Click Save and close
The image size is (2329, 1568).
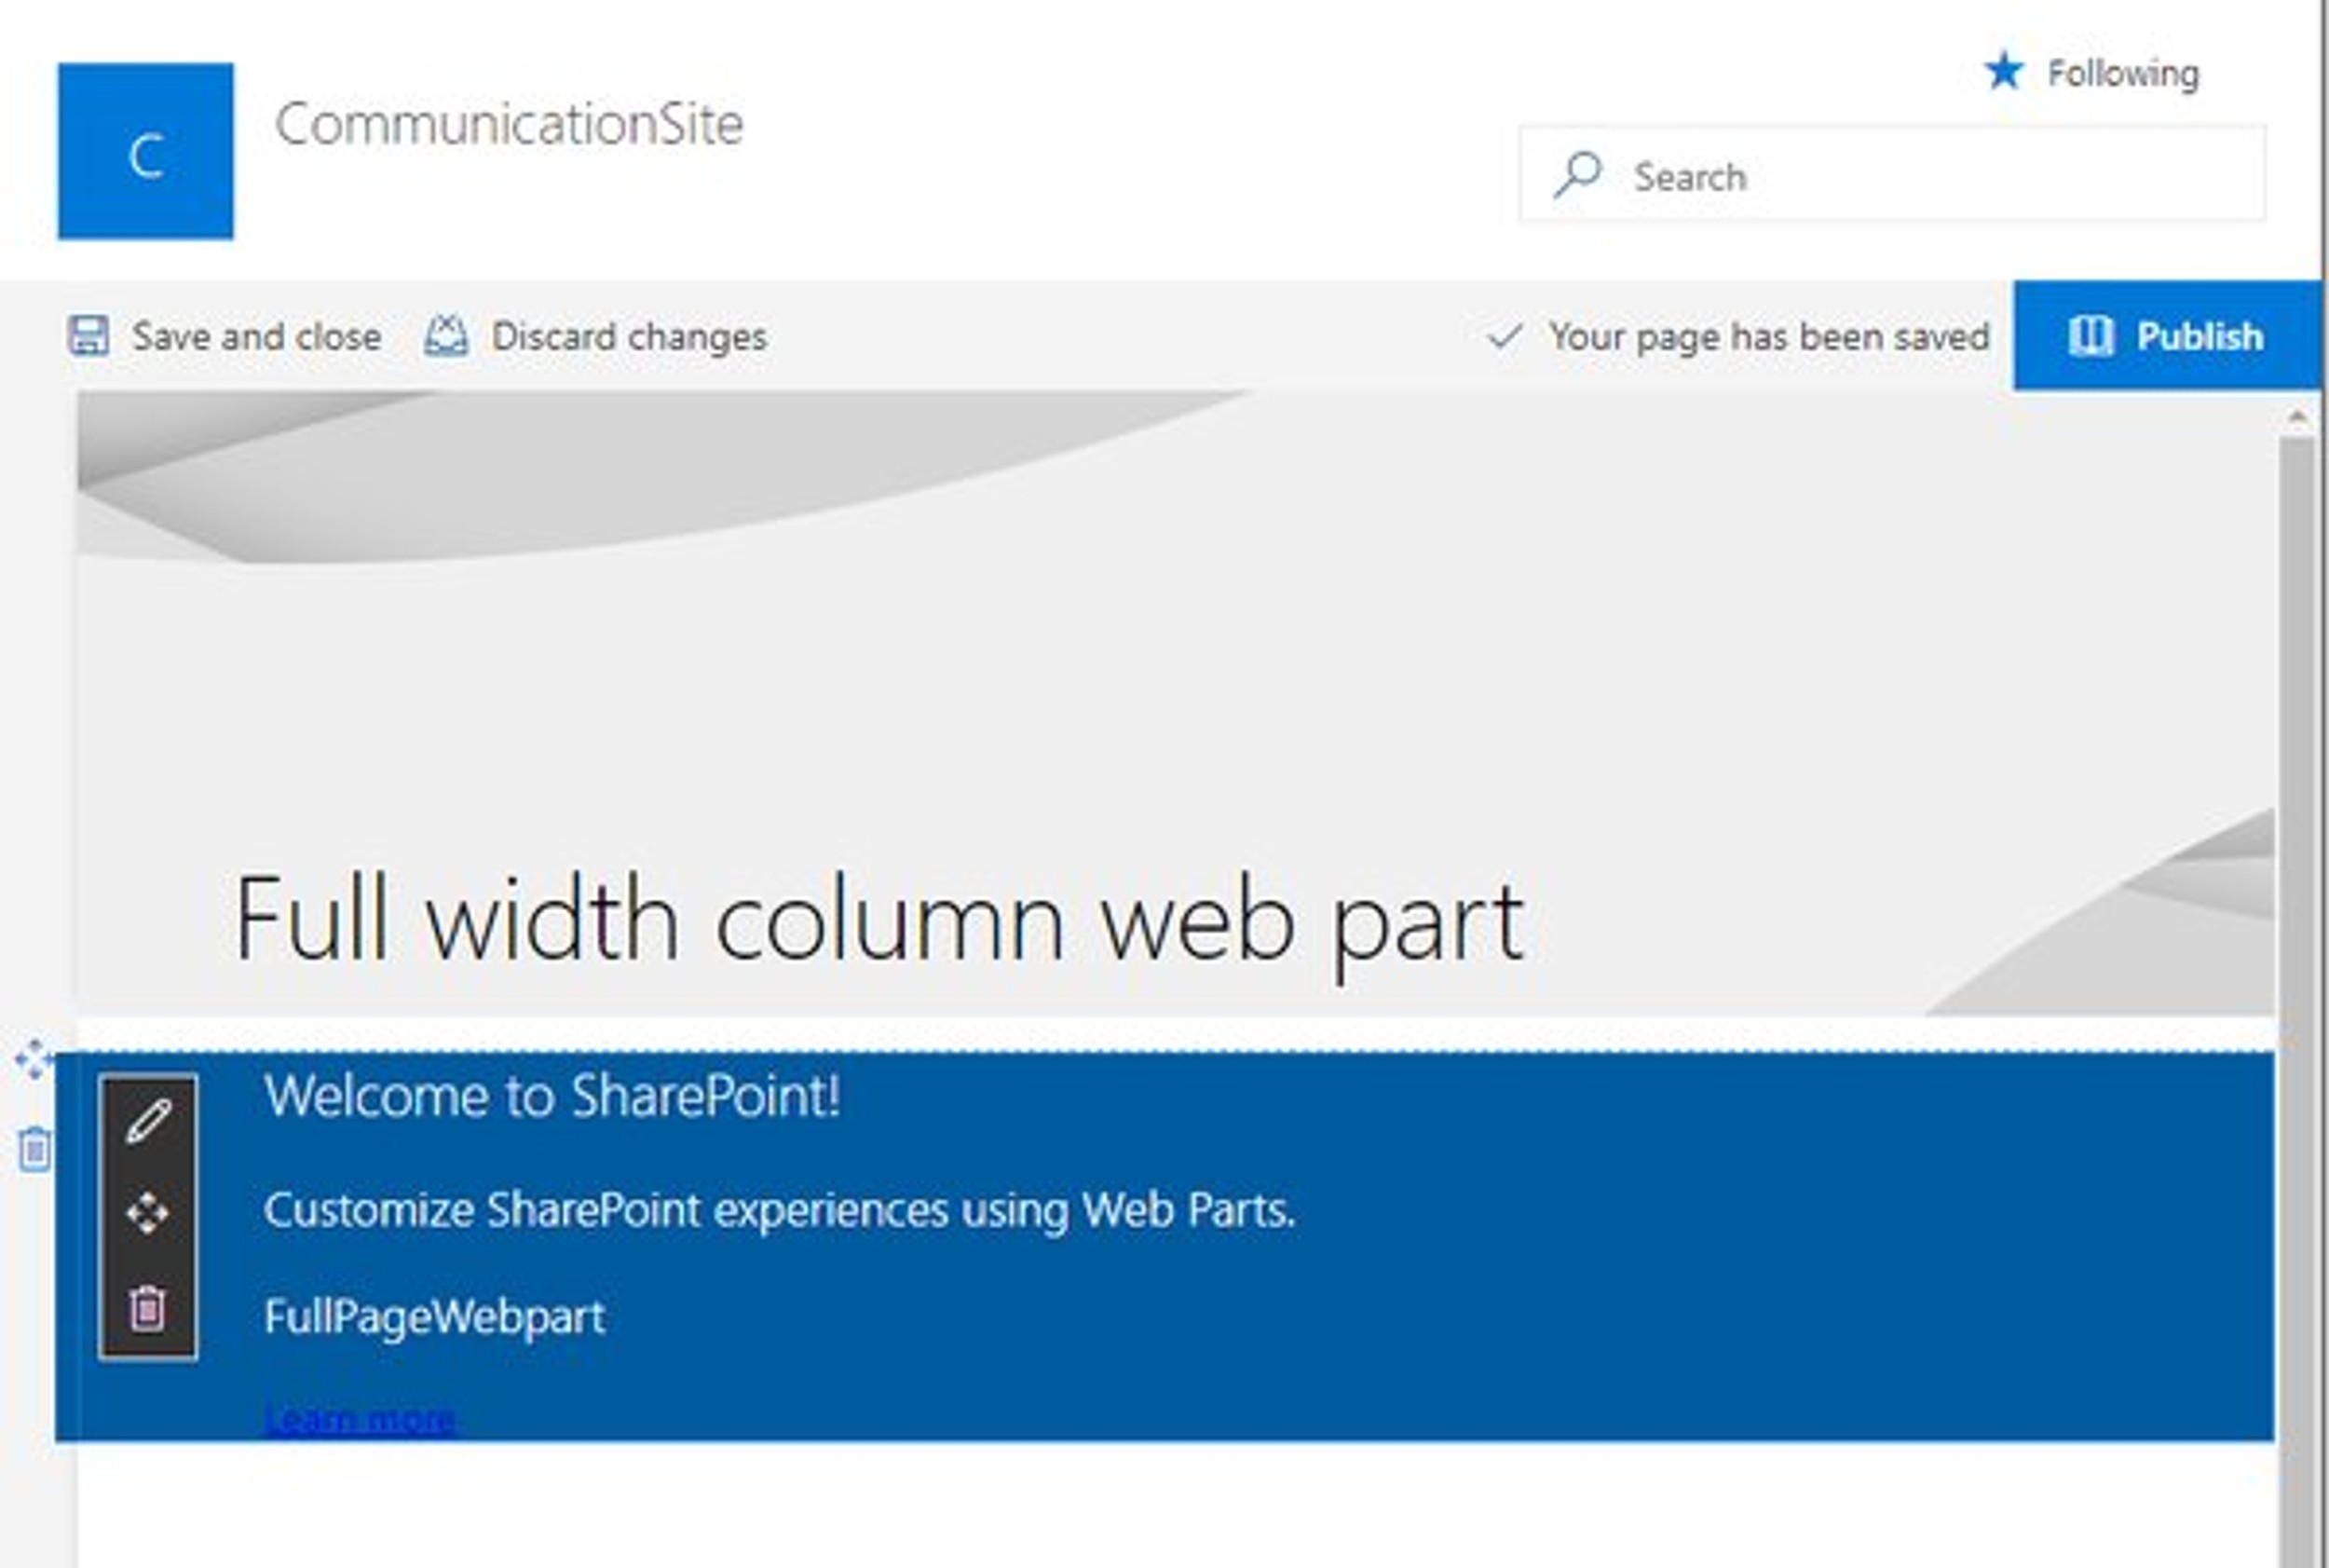click(x=225, y=337)
